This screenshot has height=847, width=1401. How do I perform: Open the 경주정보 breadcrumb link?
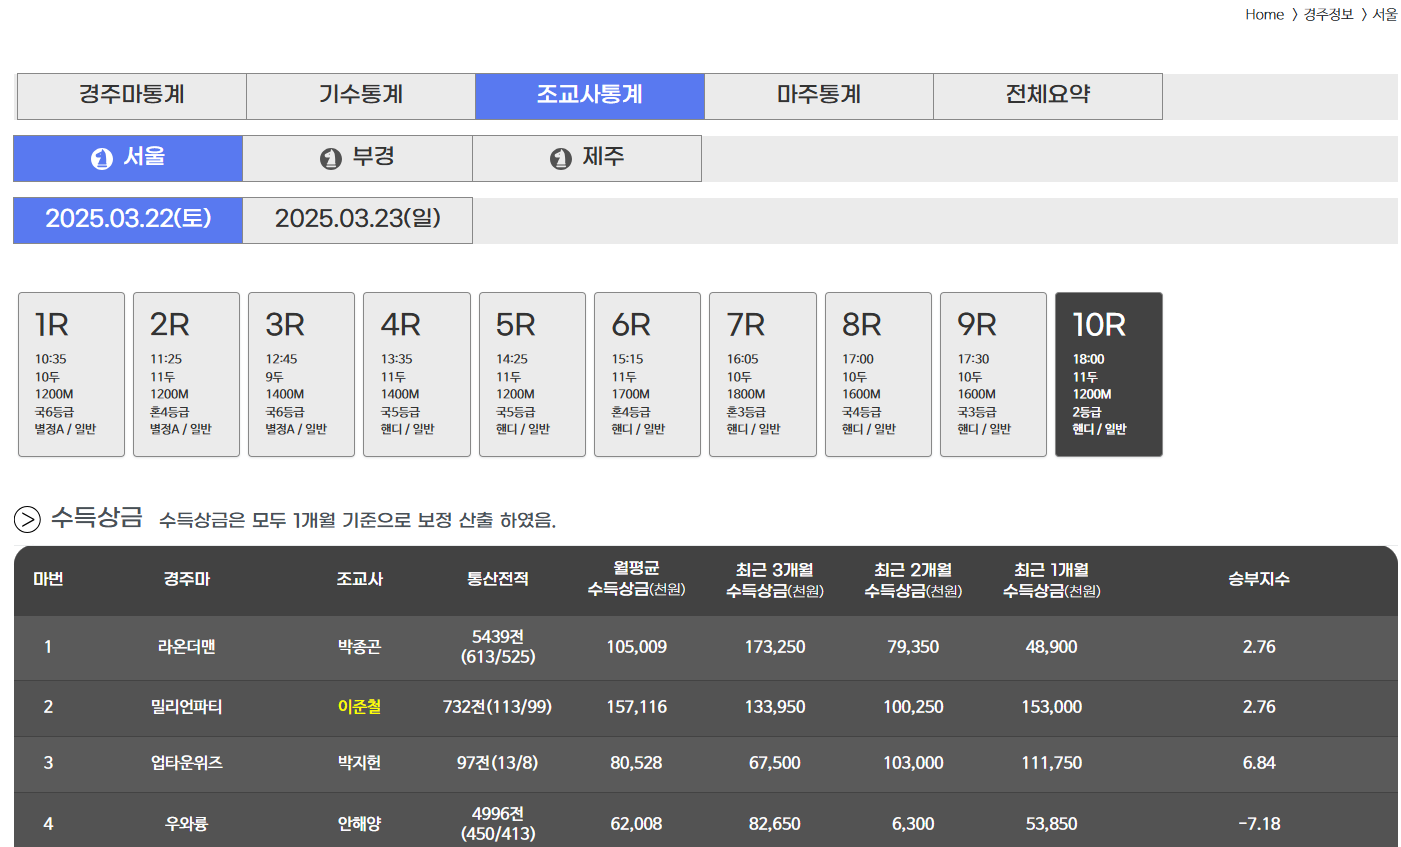1328,15
